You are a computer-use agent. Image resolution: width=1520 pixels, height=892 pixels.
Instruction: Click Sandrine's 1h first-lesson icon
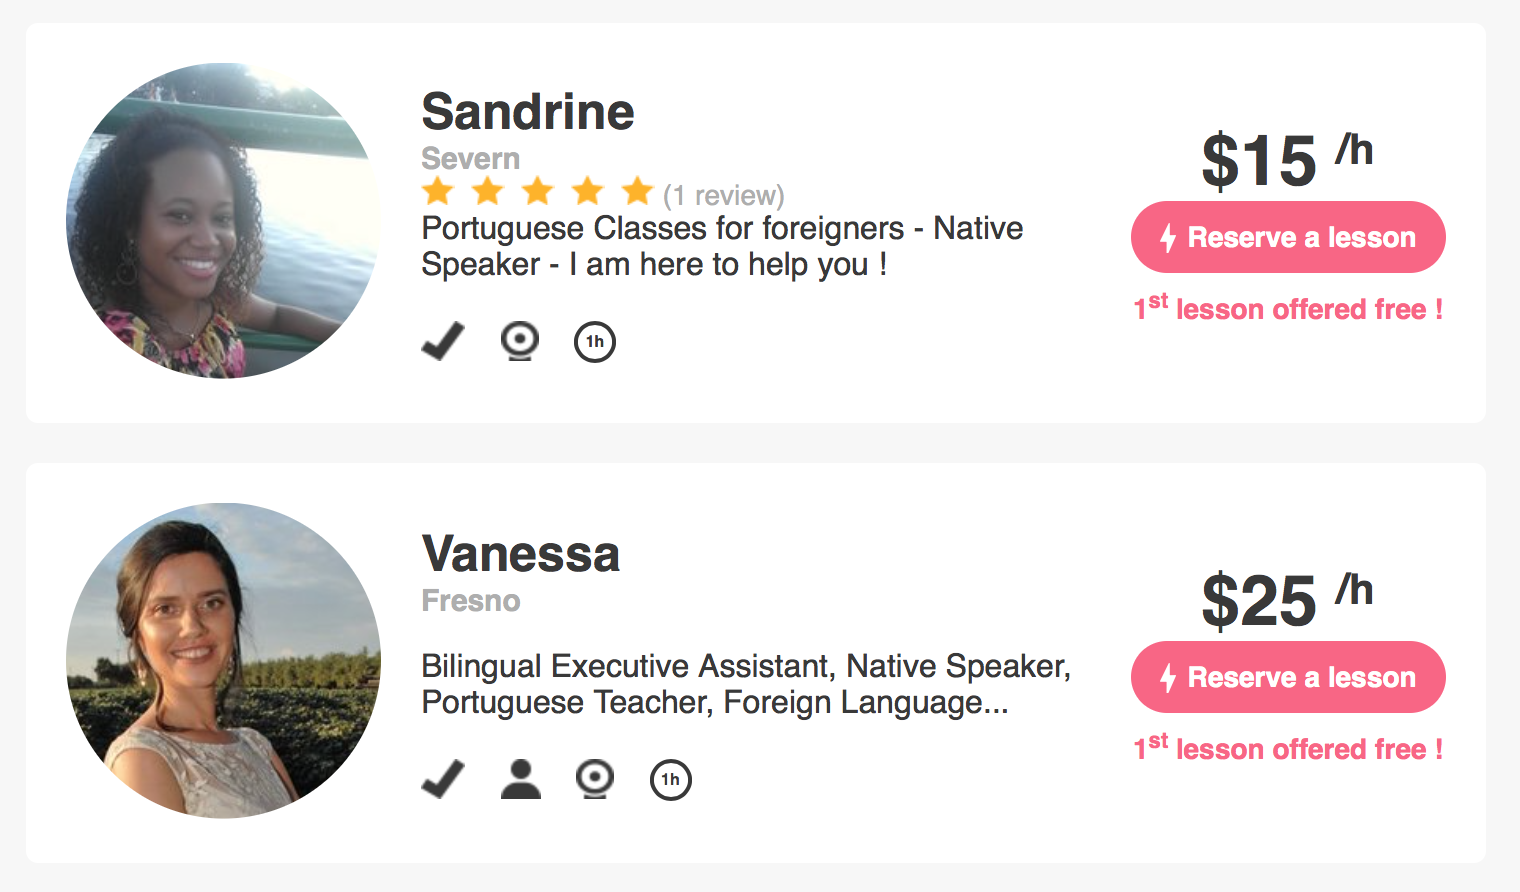(595, 342)
